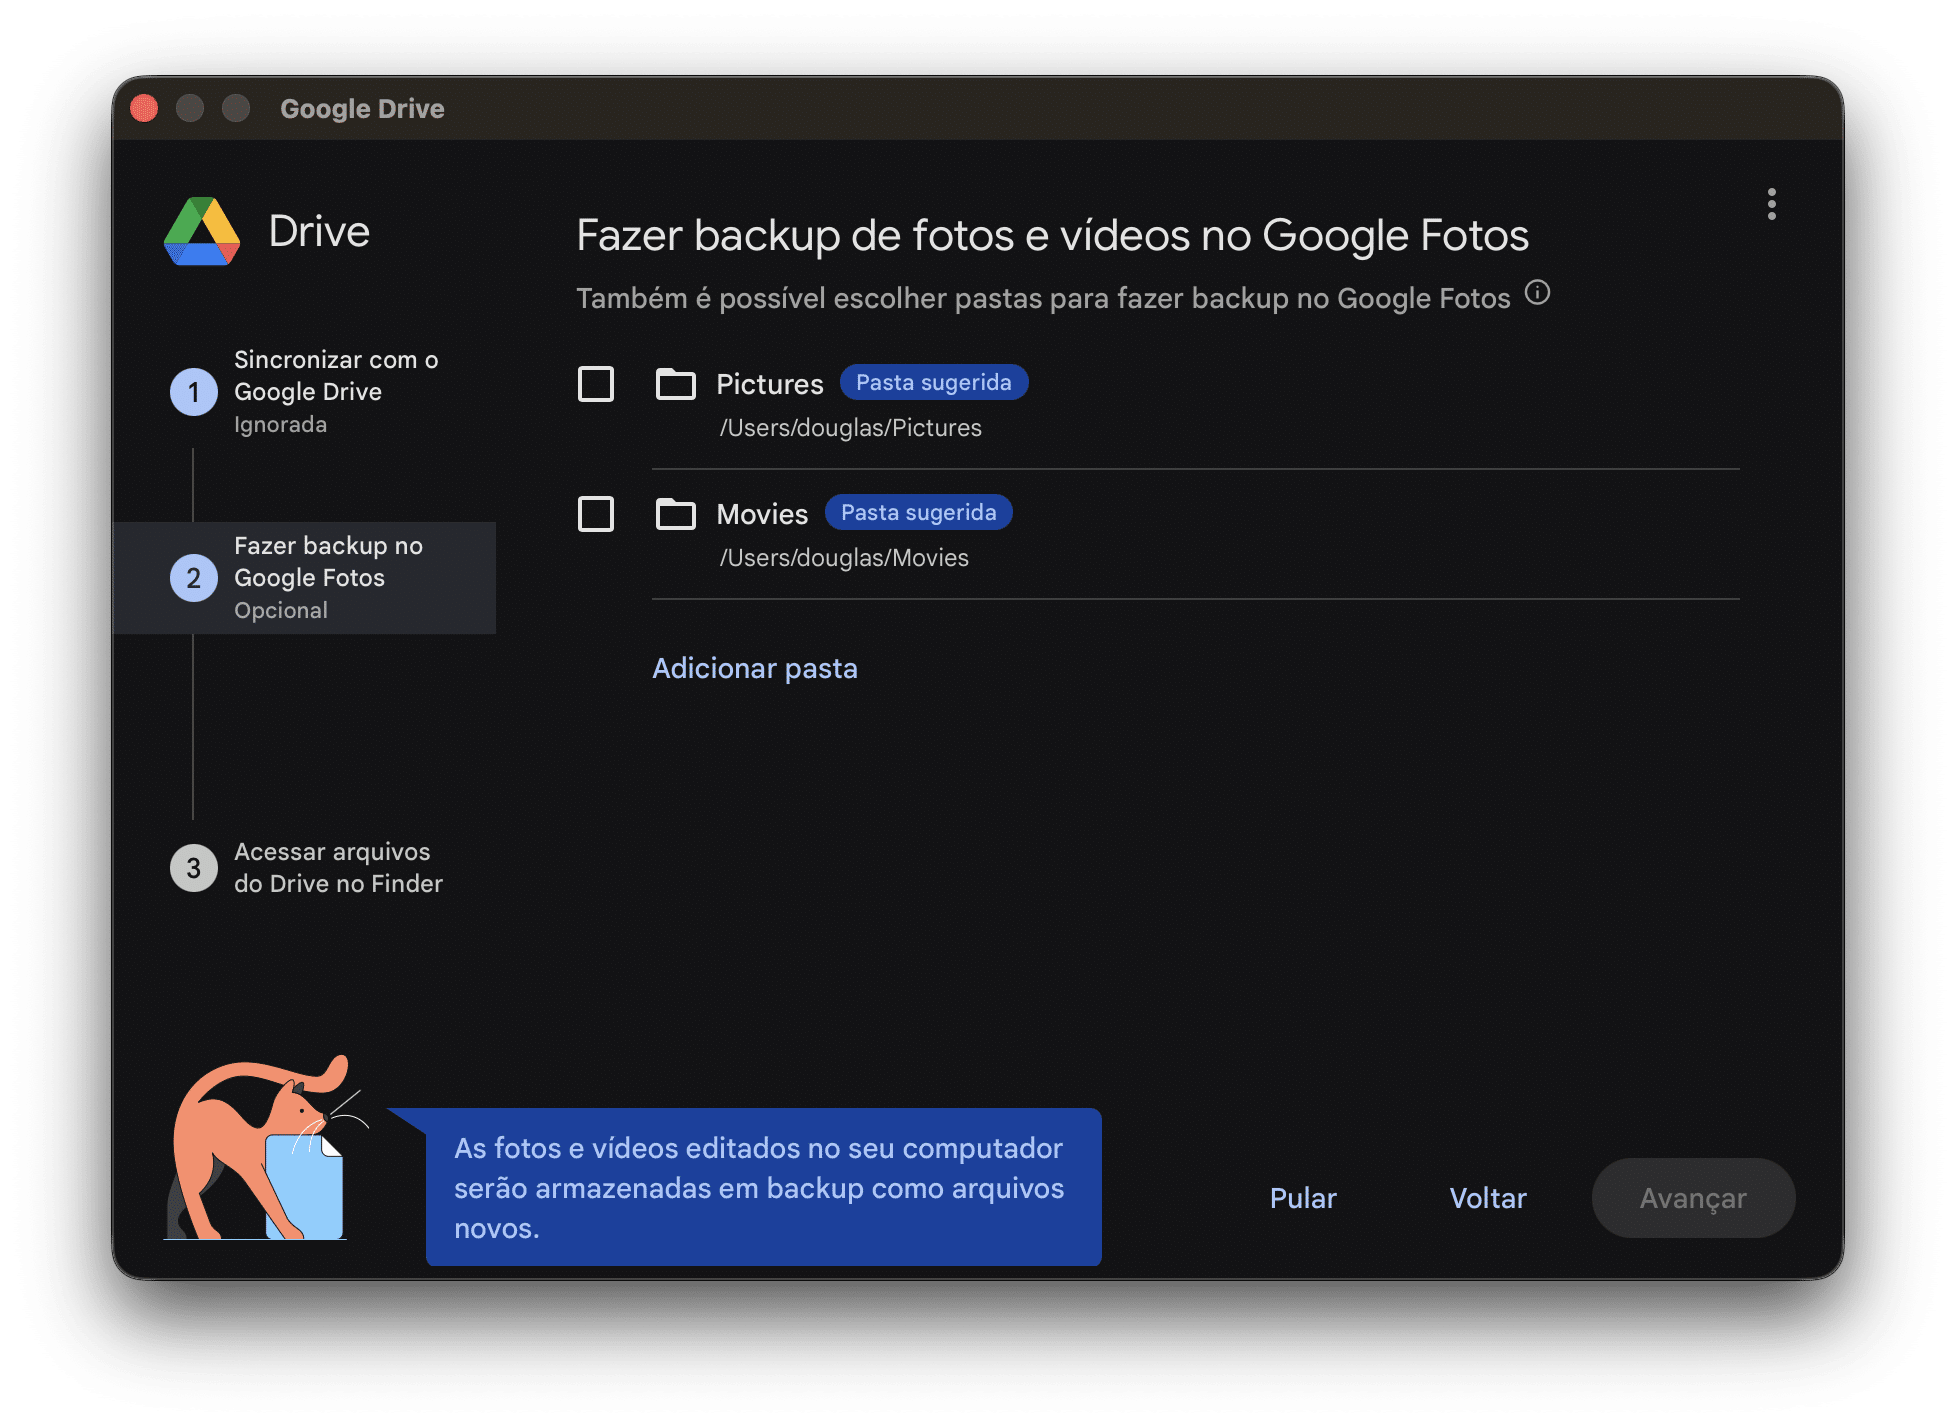Check the Movies folder checkbox
Screen dimensions: 1956x1428
coord(596,514)
